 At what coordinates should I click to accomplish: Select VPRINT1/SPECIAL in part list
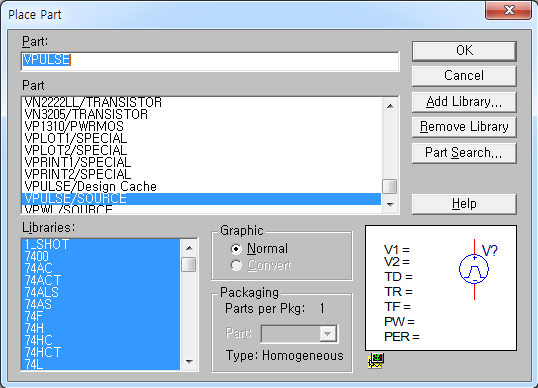point(201,162)
